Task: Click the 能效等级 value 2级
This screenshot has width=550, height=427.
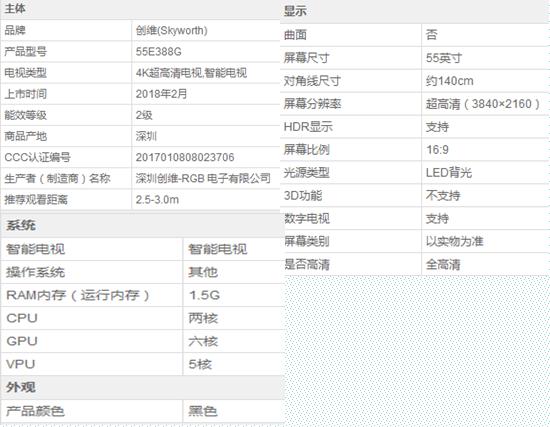Action: coord(144,115)
